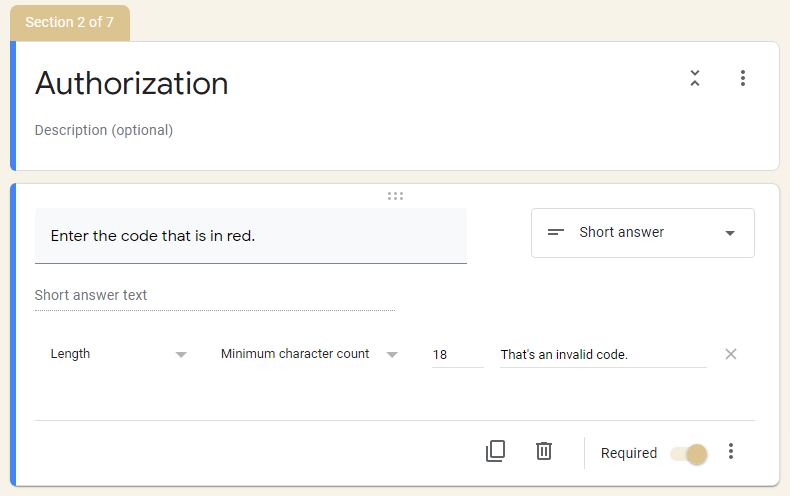
Task: Open the Minimum character count dropdown
Action: [309, 354]
